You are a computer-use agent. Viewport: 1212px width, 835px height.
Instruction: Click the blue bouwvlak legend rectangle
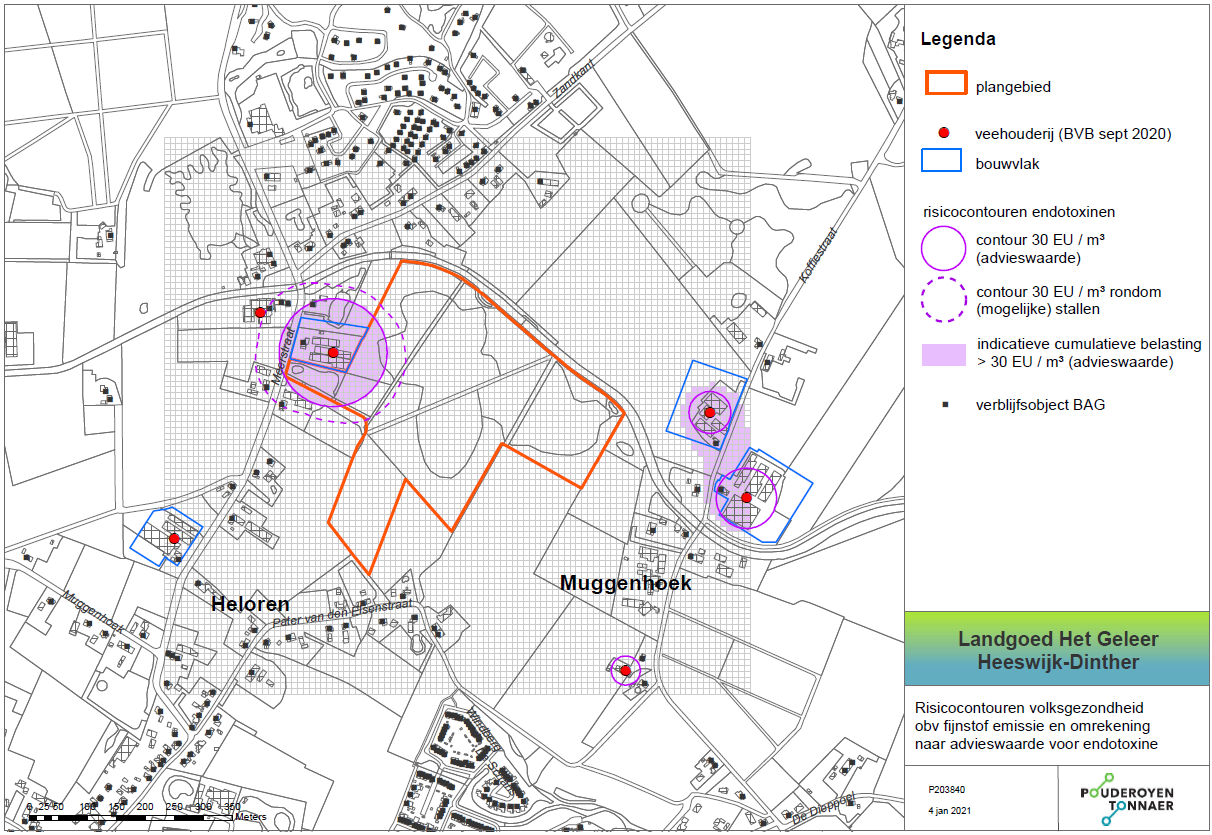(941, 160)
